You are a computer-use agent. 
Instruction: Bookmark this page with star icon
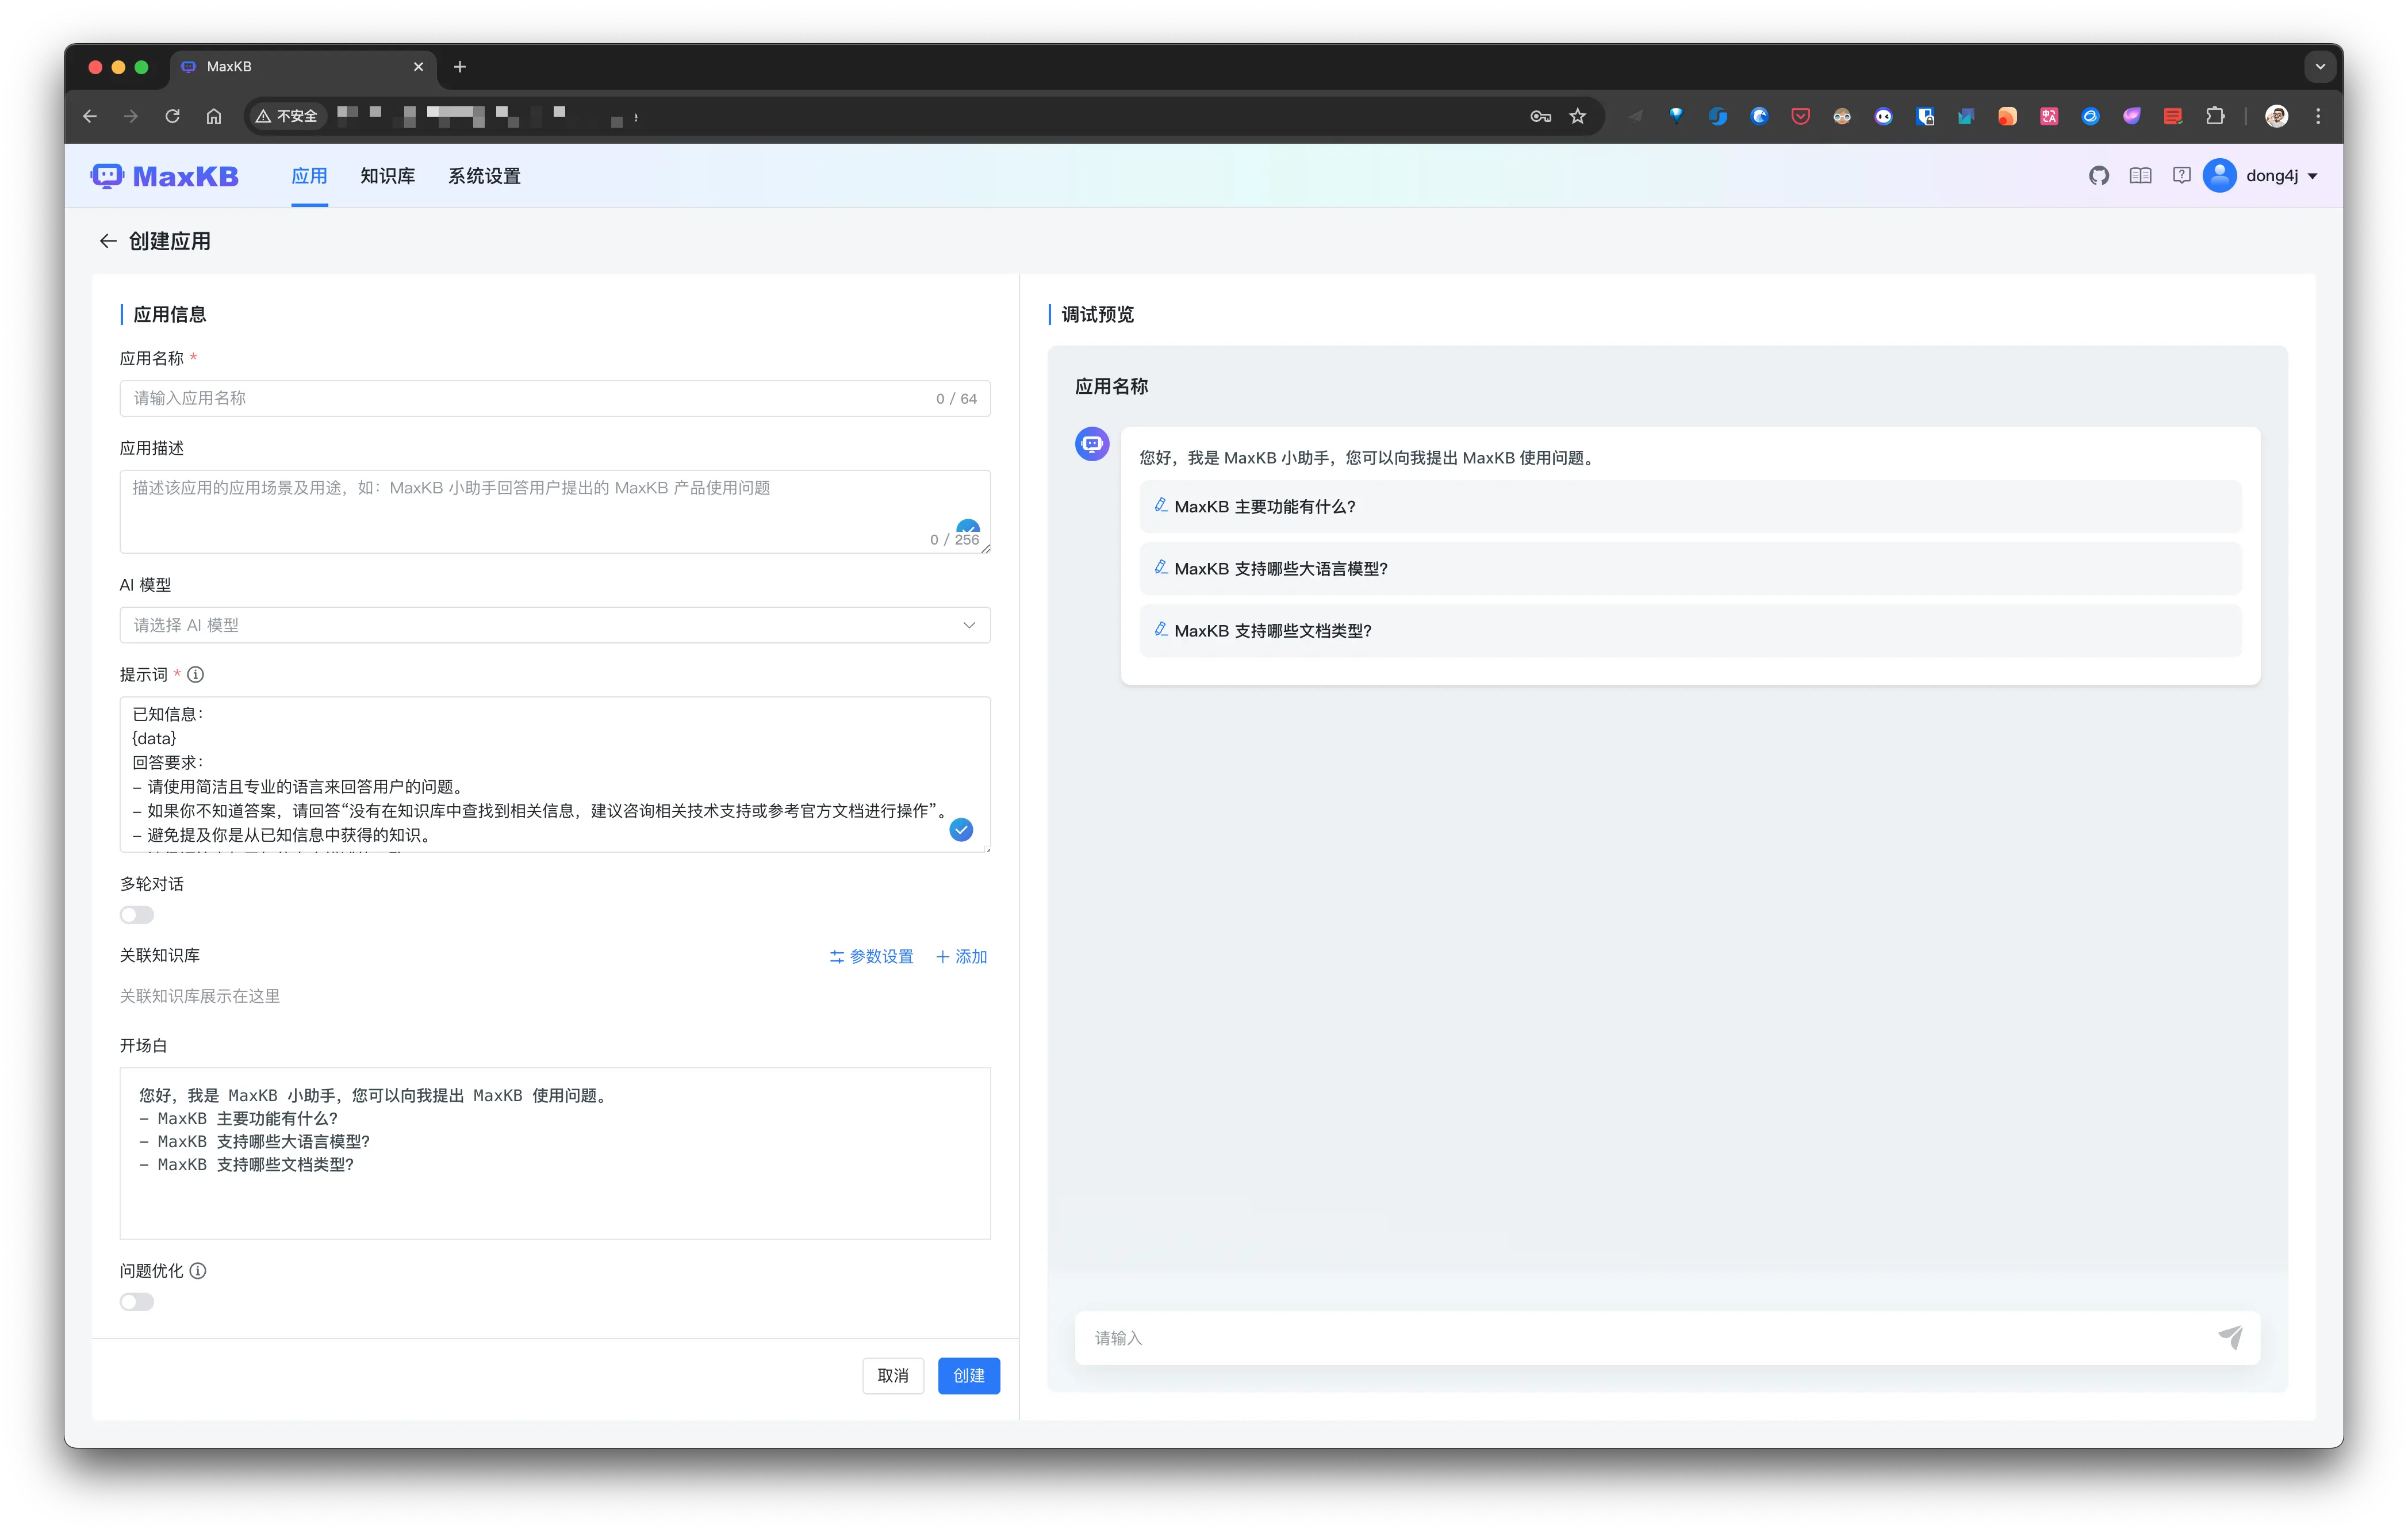(x=1577, y=117)
